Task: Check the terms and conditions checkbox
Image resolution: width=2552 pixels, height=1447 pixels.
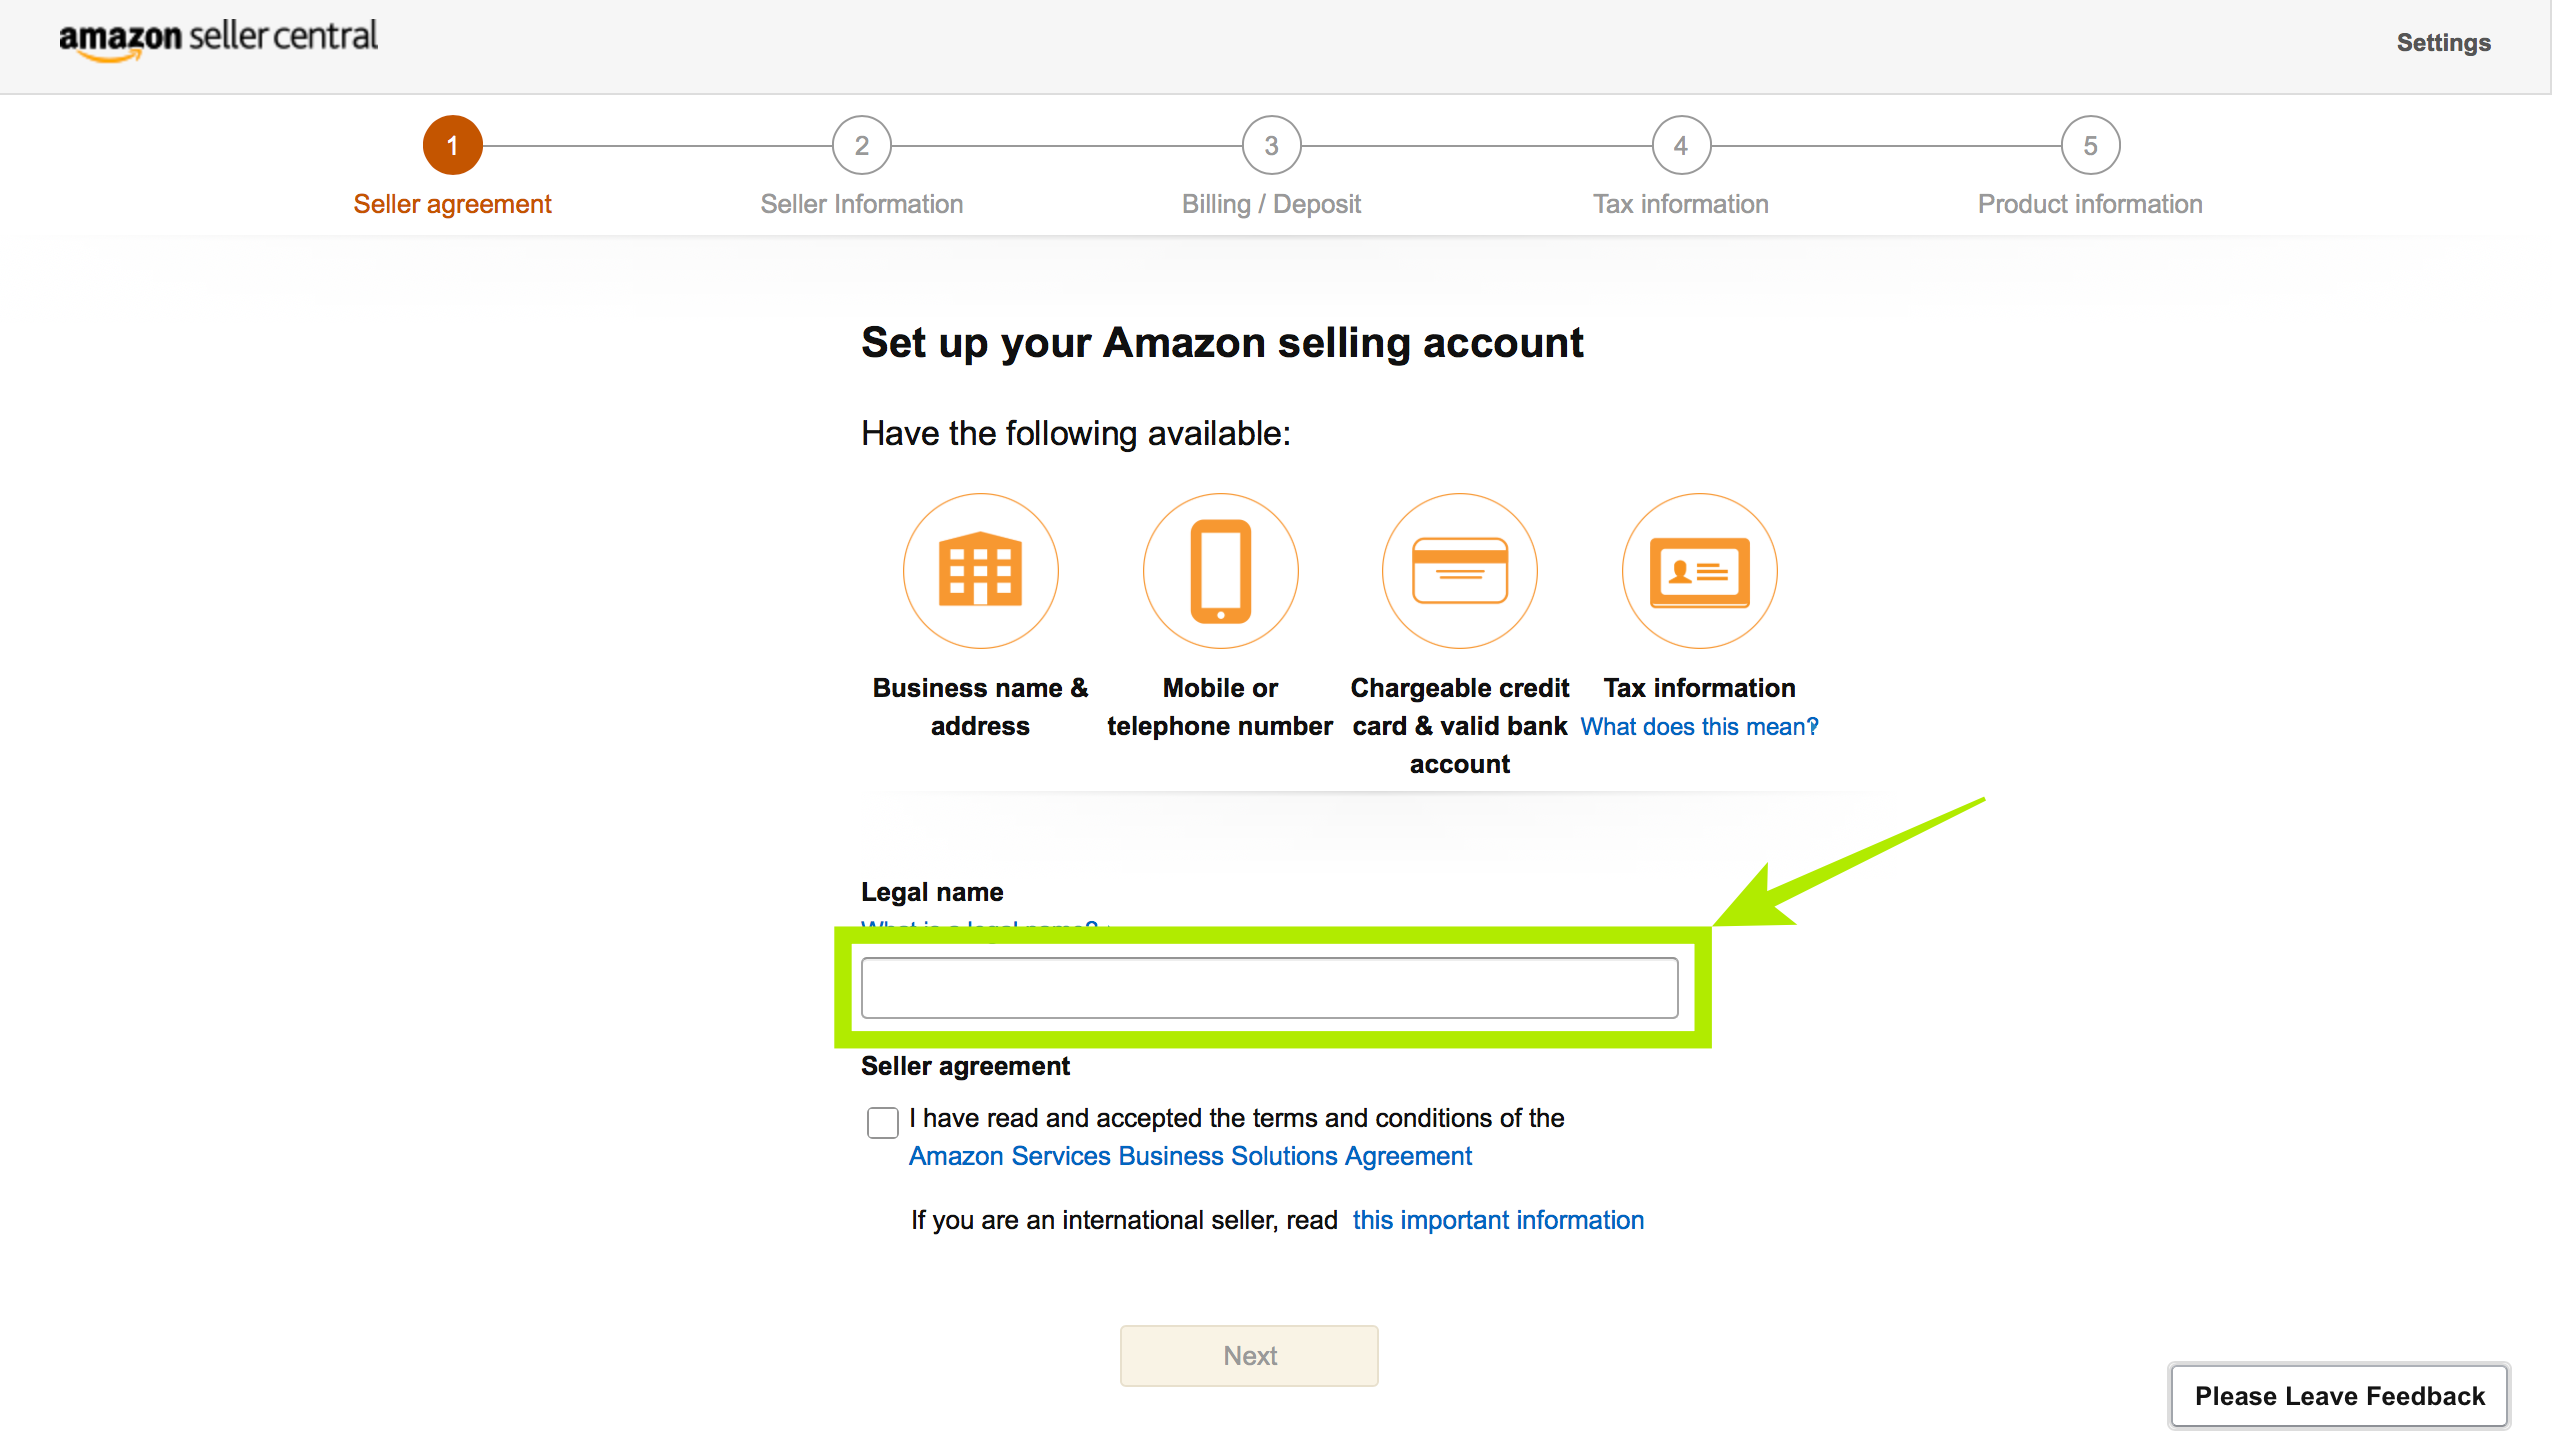Action: (x=883, y=1122)
